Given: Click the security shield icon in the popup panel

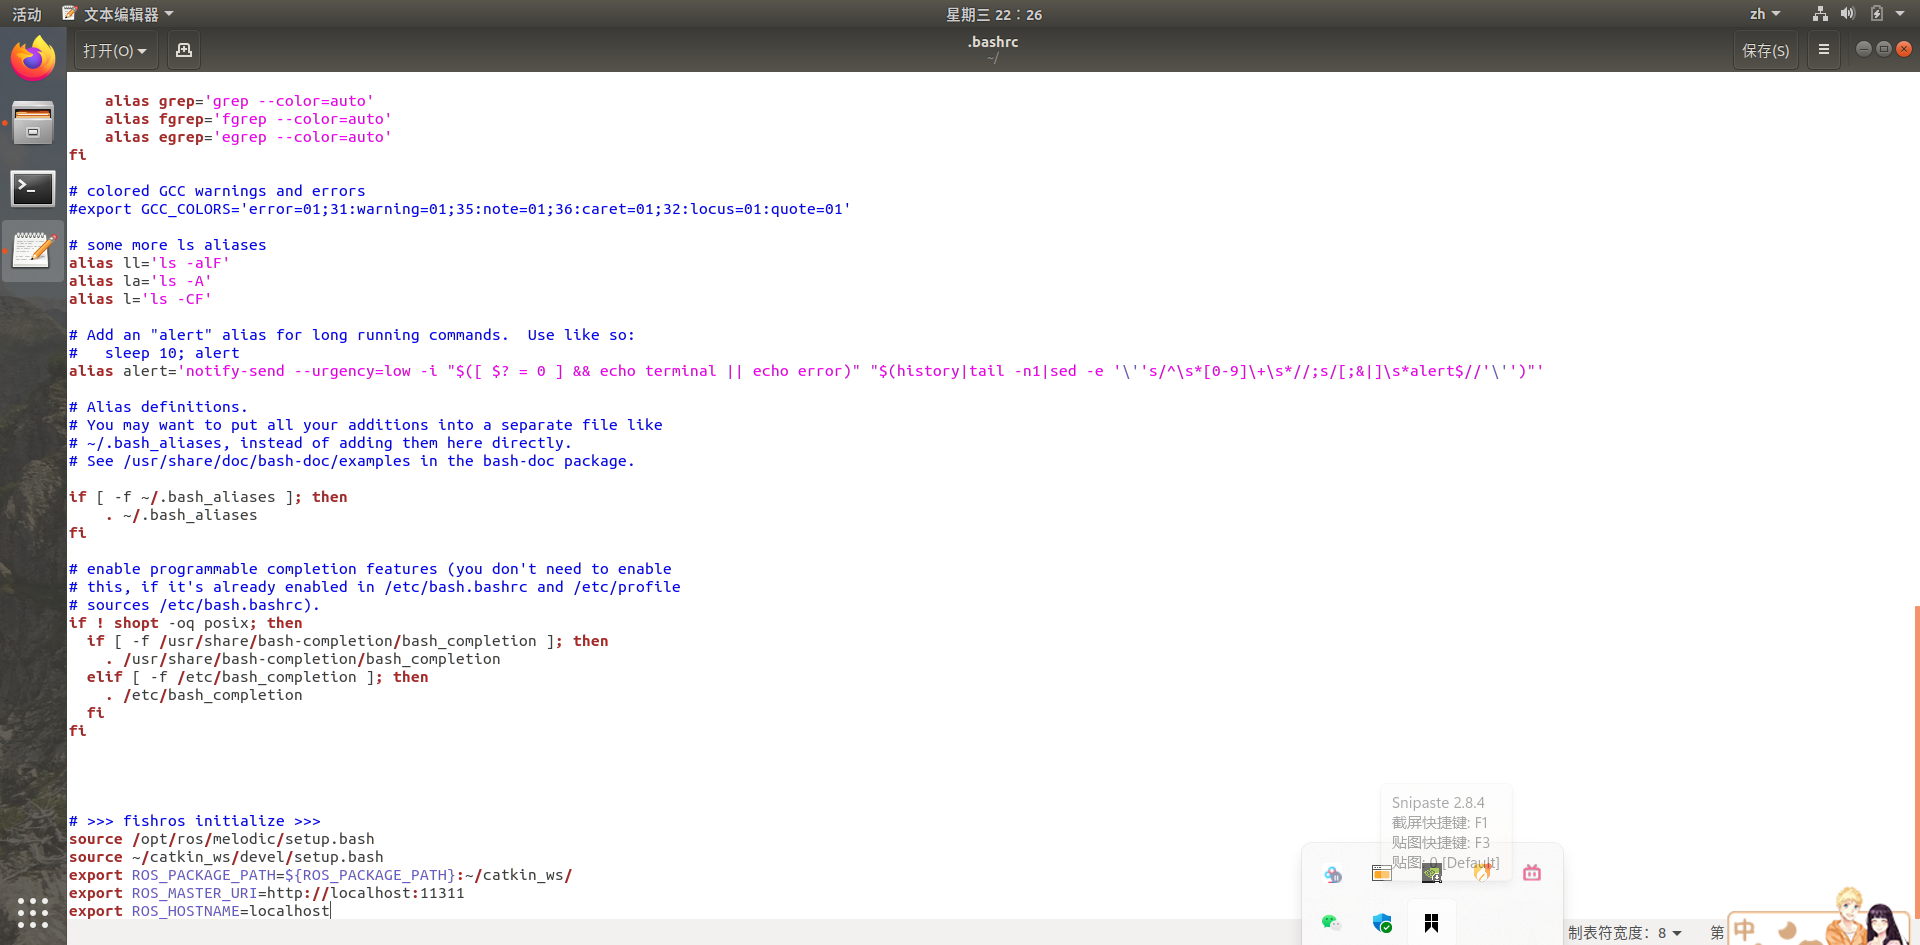Looking at the screenshot, I should pos(1381,923).
